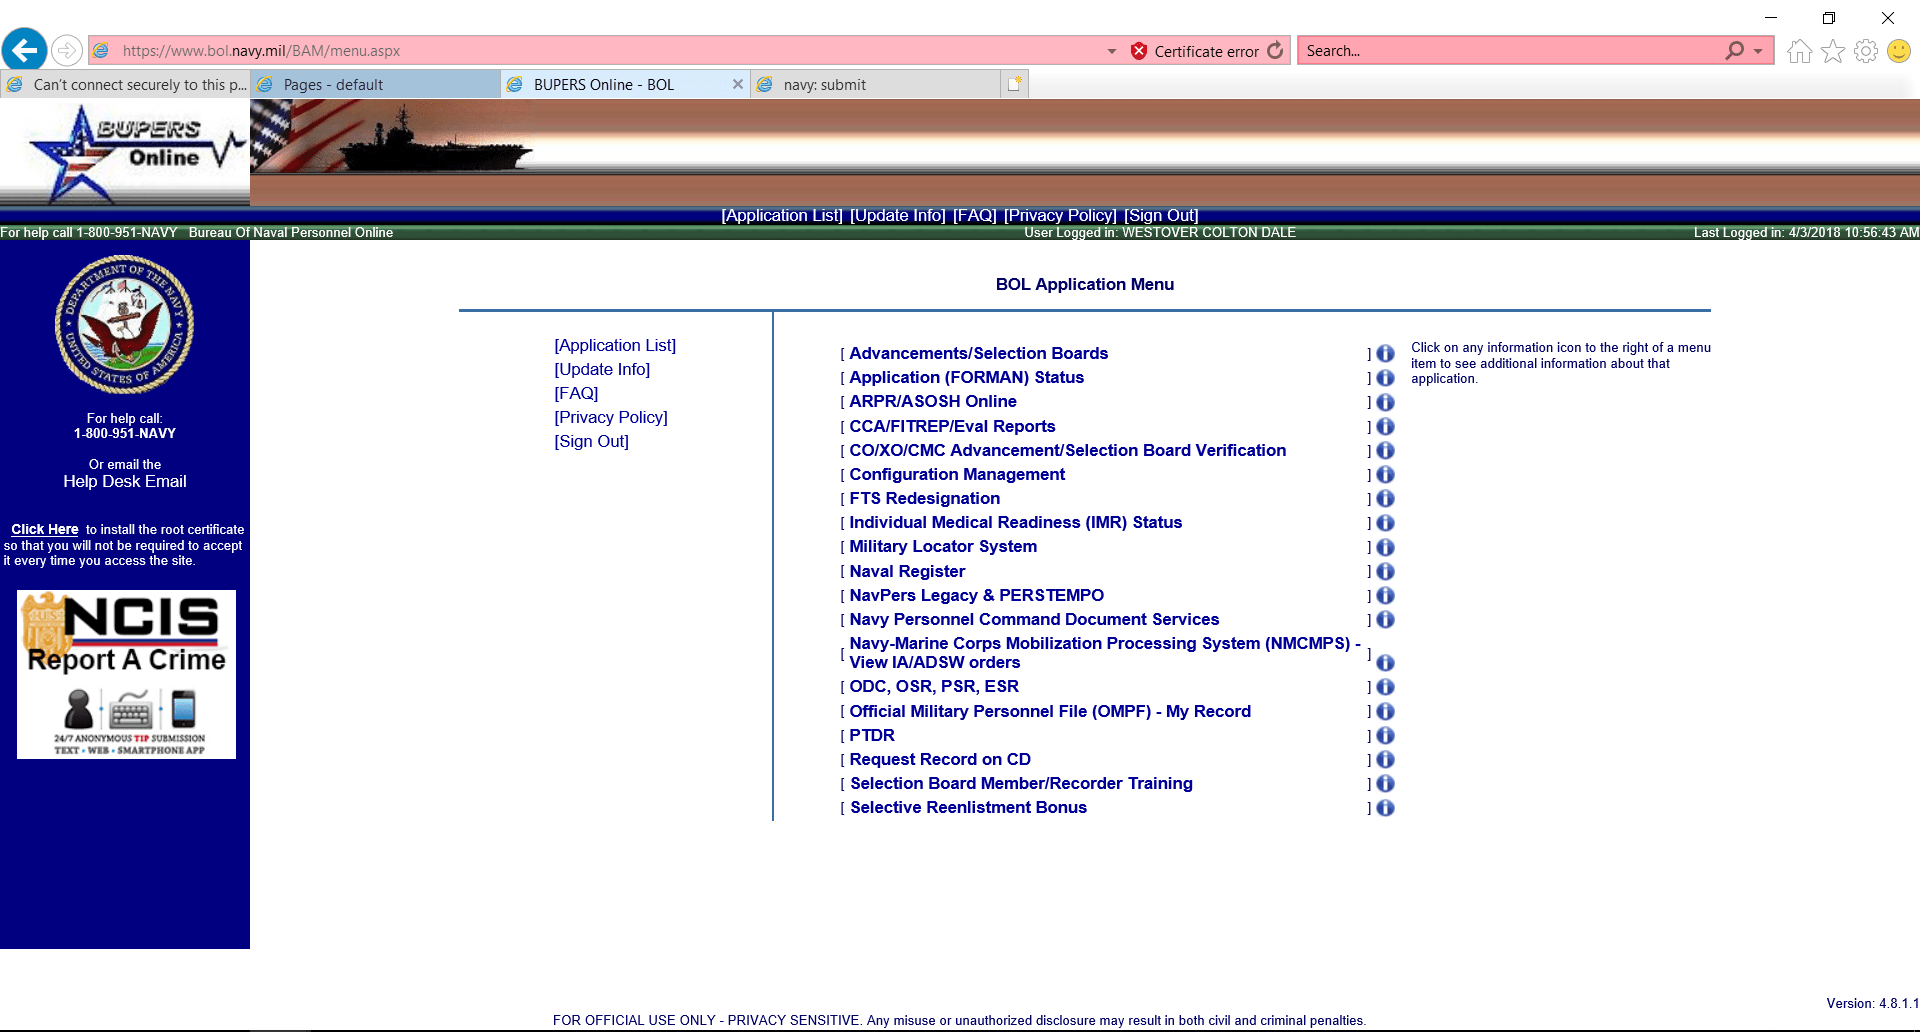Open the Help Desk Email link

click(124, 481)
